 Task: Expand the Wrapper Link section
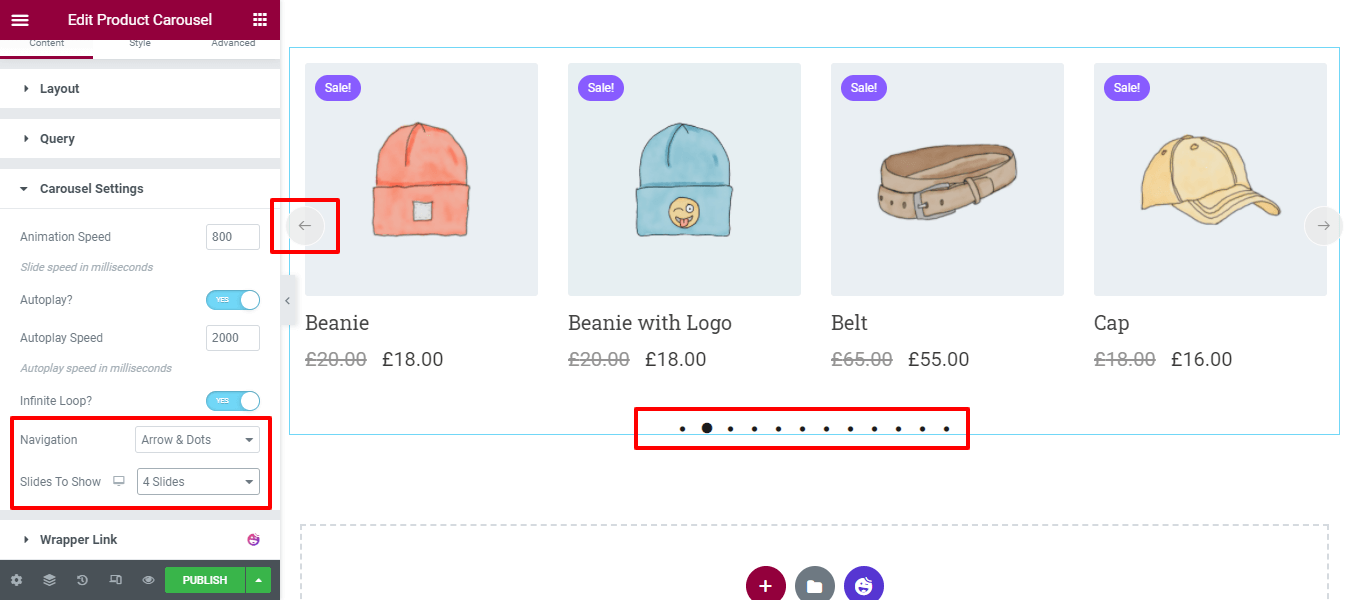(78, 540)
